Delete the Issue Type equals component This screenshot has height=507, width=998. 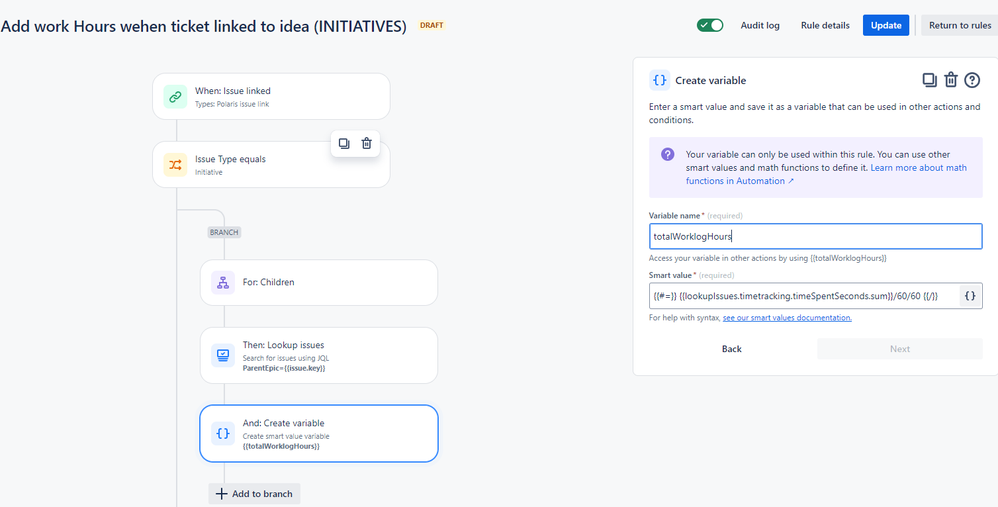click(367, 143)
